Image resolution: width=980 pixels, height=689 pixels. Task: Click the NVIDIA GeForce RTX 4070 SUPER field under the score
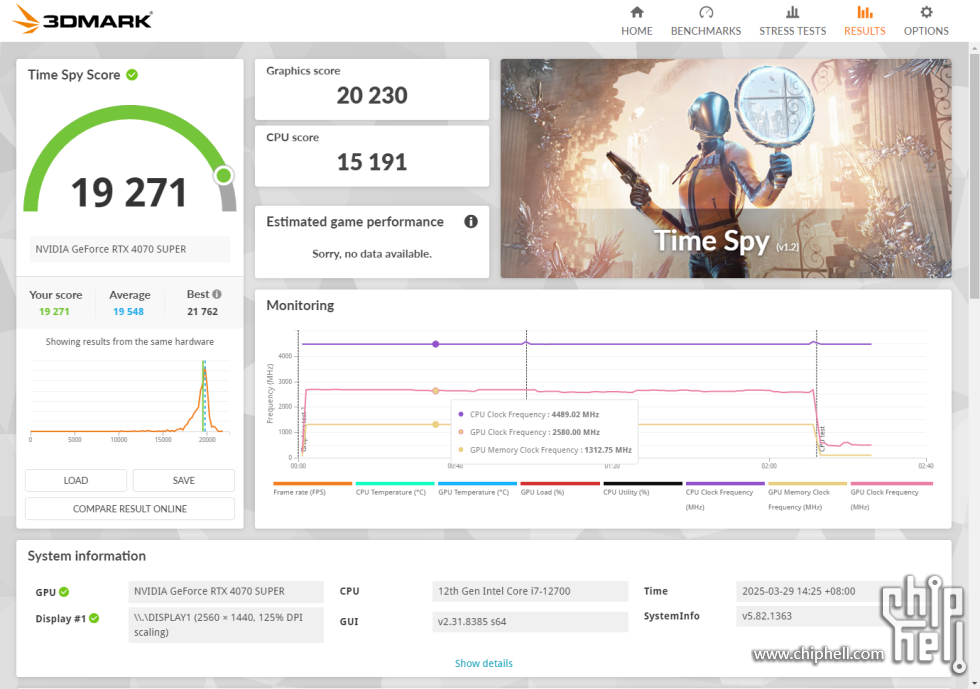point(130,249)
